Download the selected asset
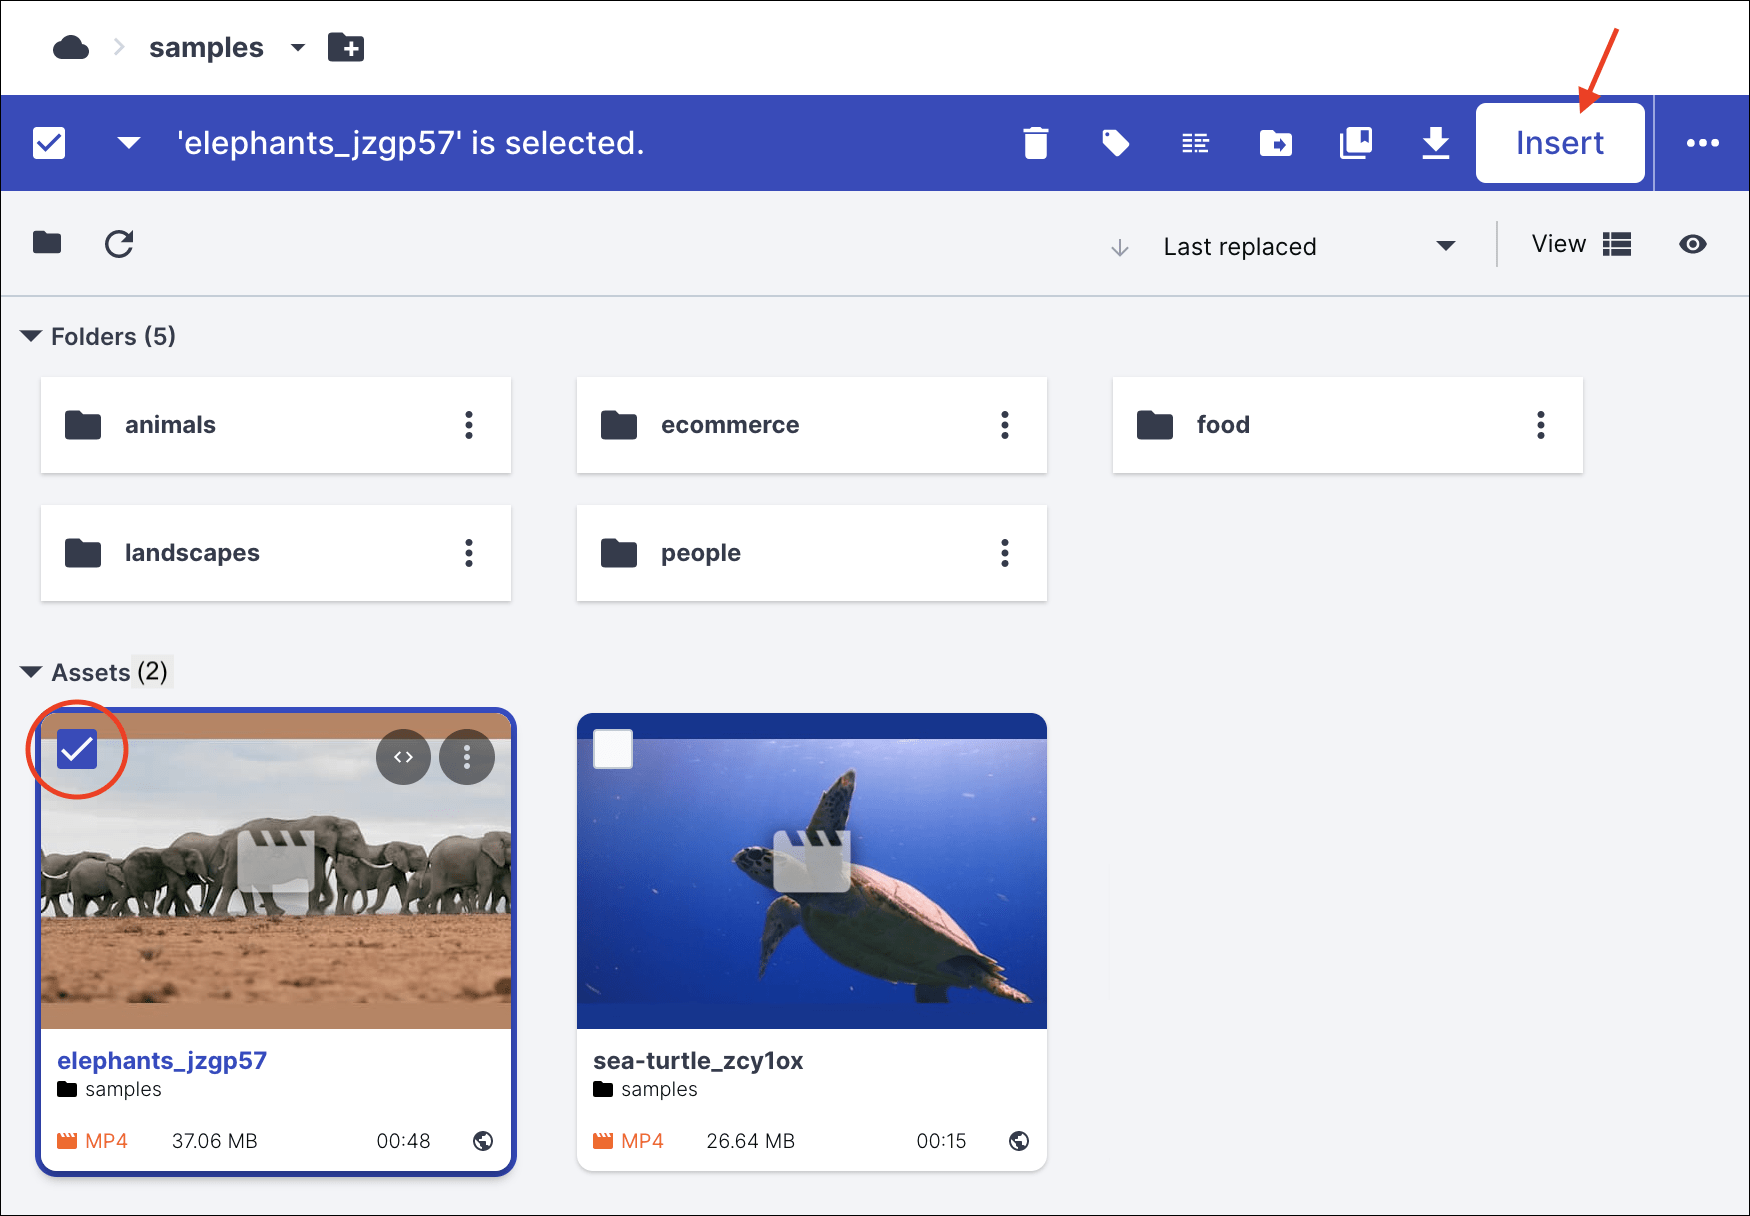The image size is (1750, 1216). pyautogui.click(x=1435, y=143)
